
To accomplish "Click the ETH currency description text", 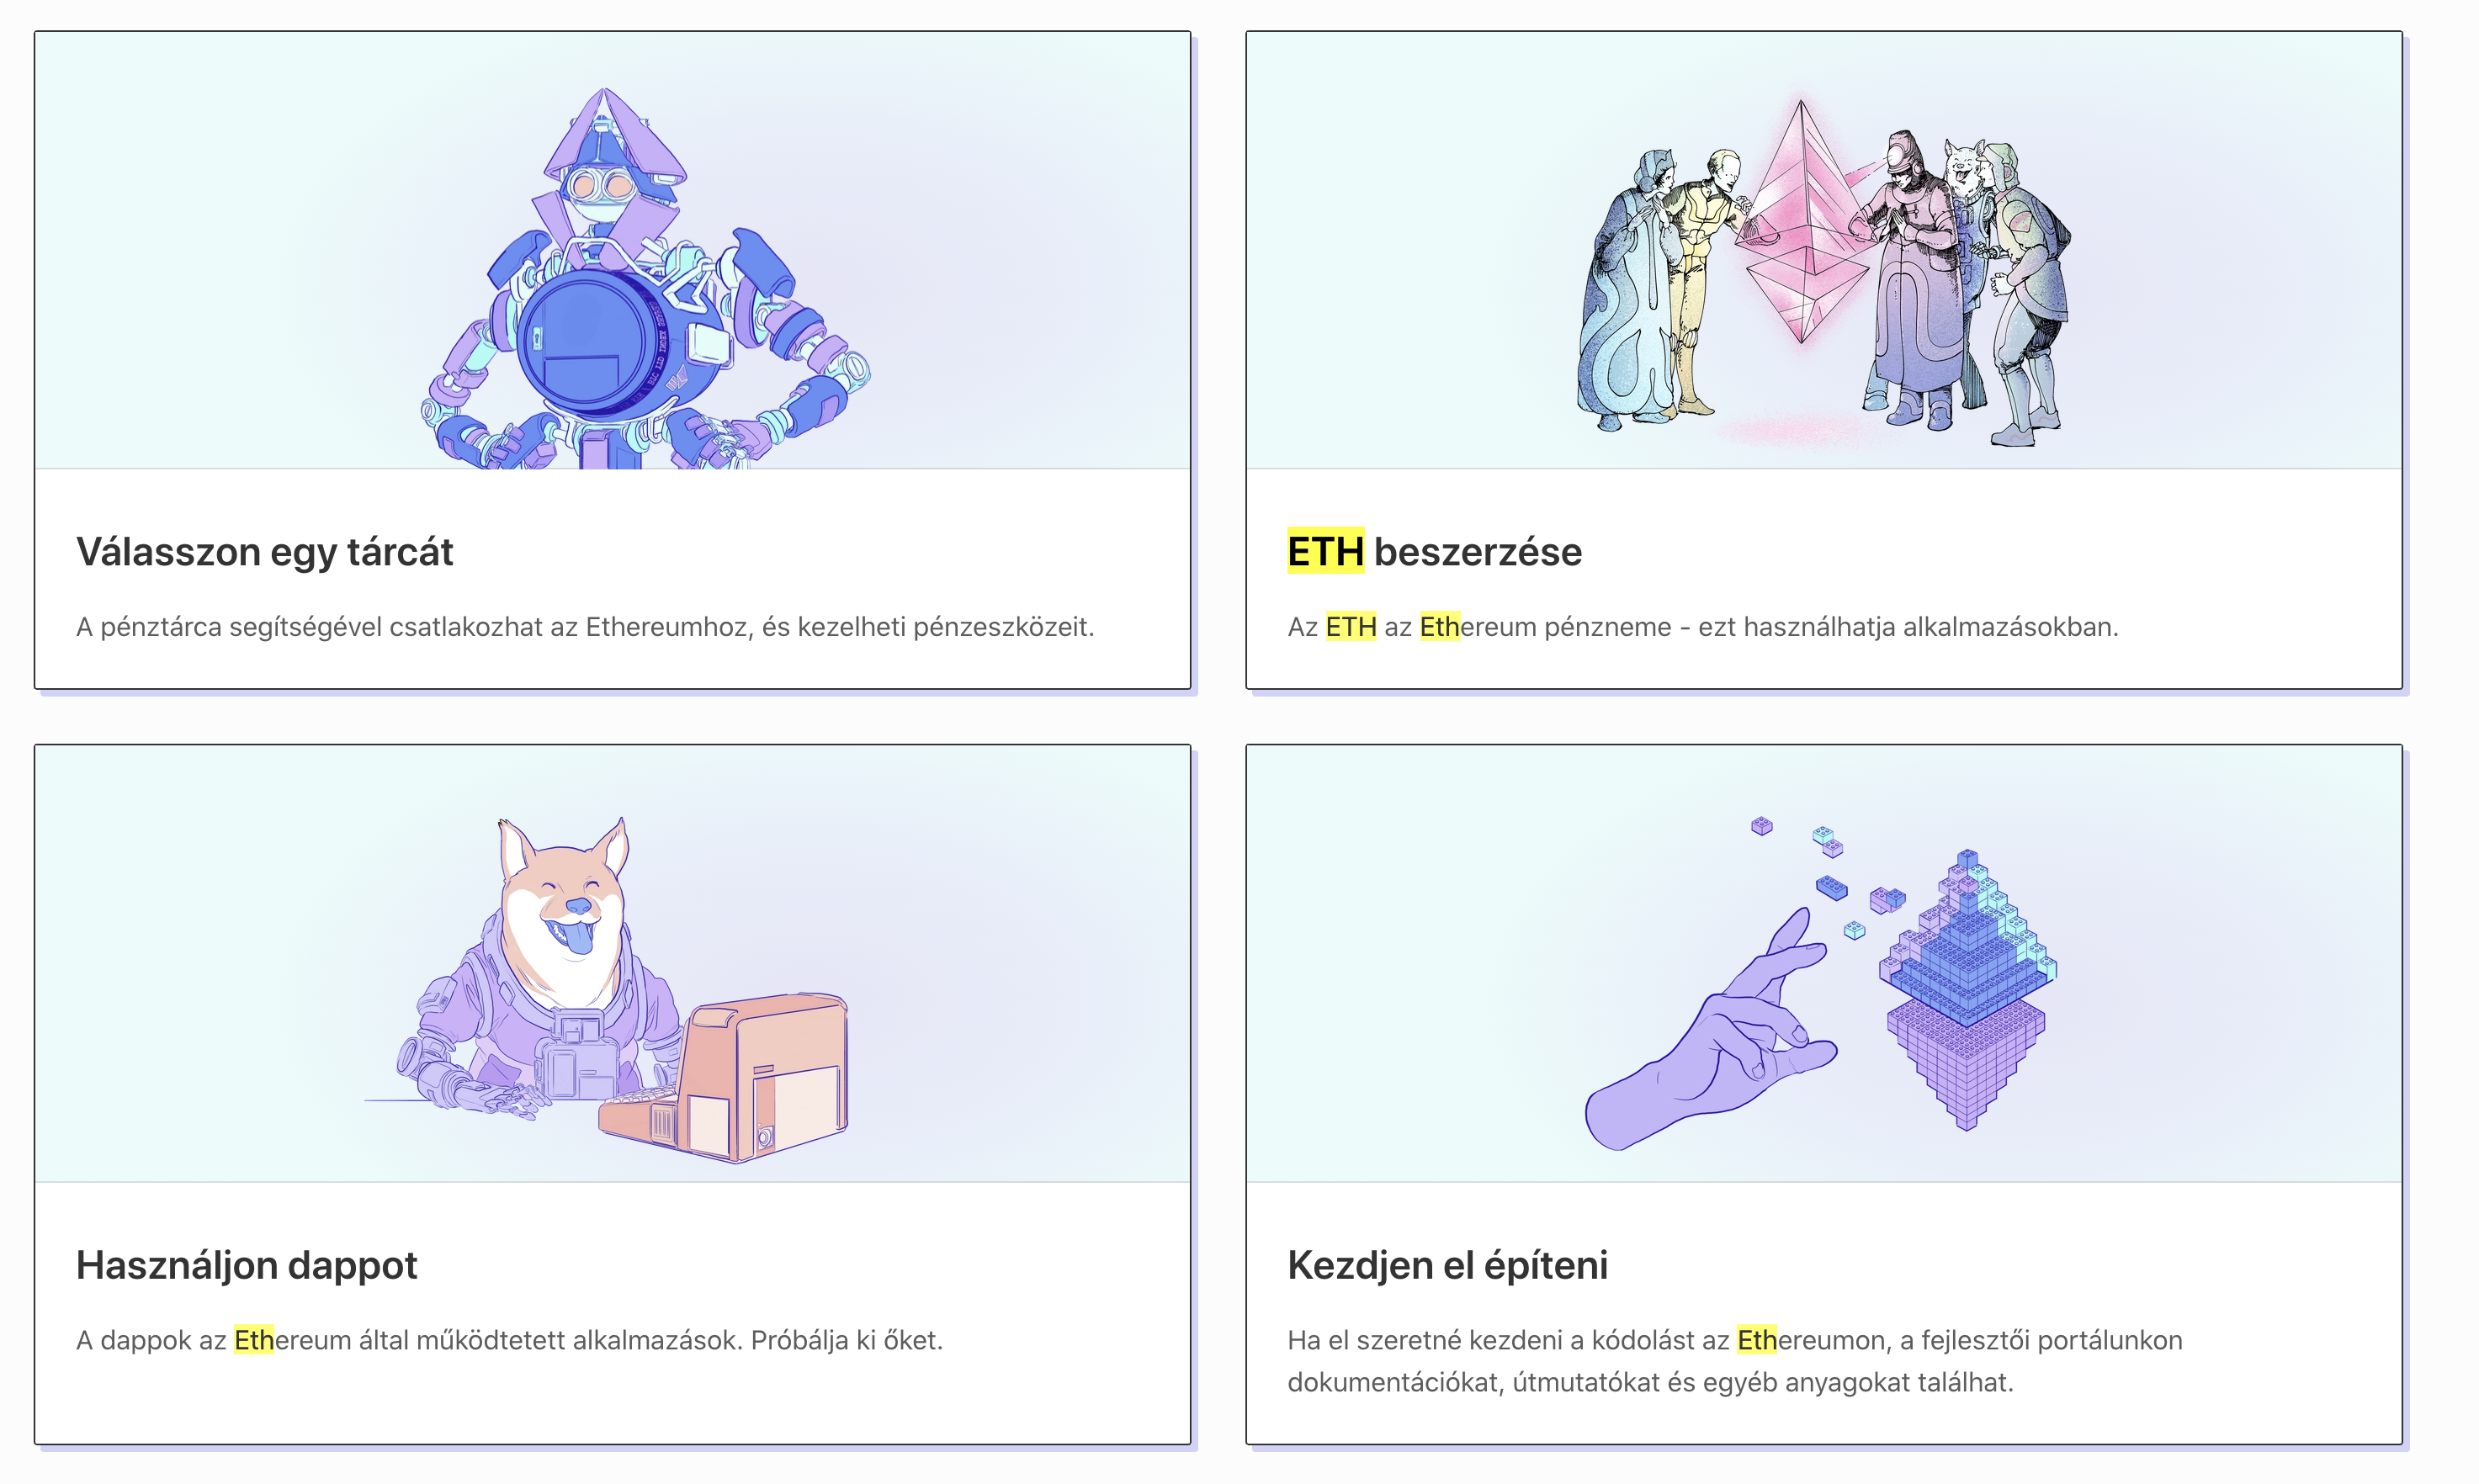I will (1702, 627).
